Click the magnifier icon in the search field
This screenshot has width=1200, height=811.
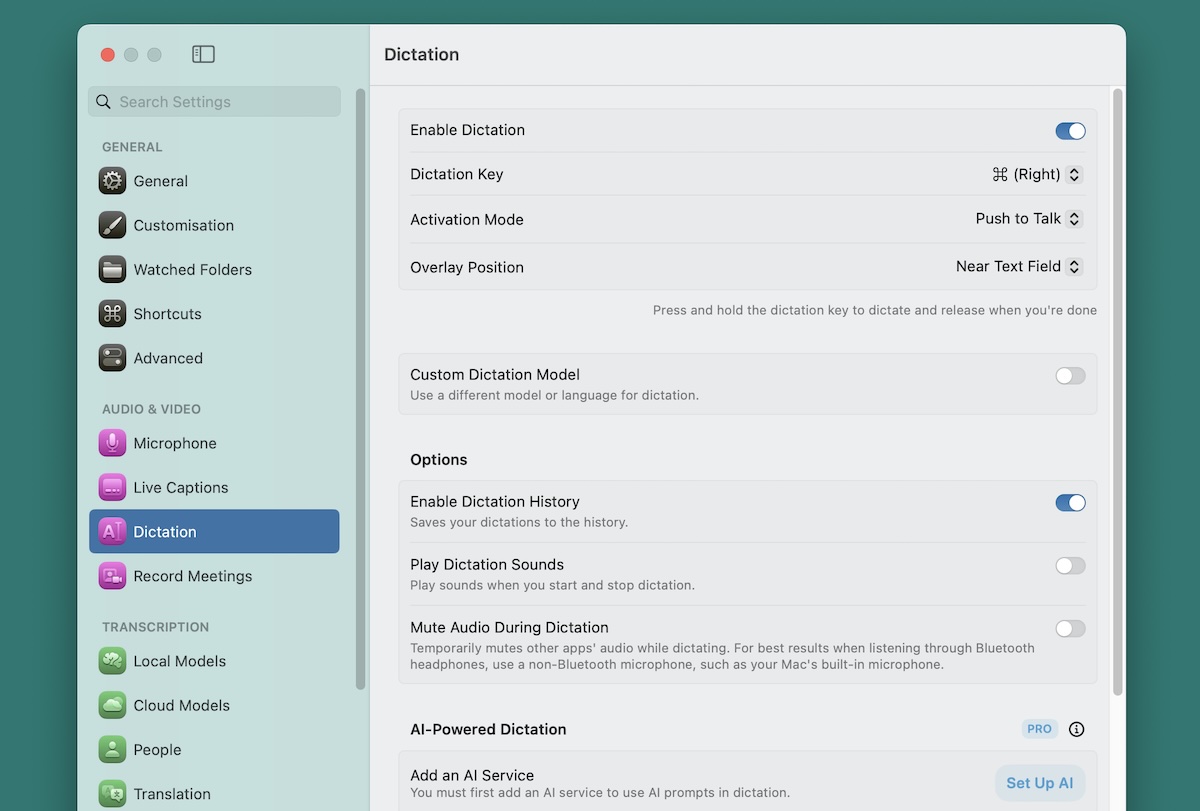pyautogui.click(x=103, y=102)
